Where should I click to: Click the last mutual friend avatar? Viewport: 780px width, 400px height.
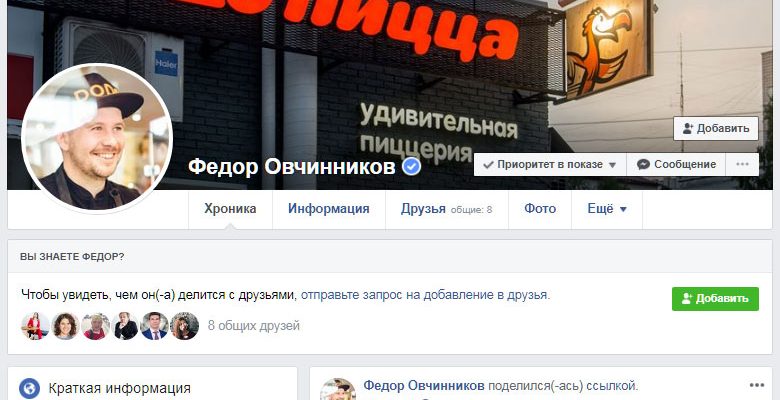[x=185, y=326]
